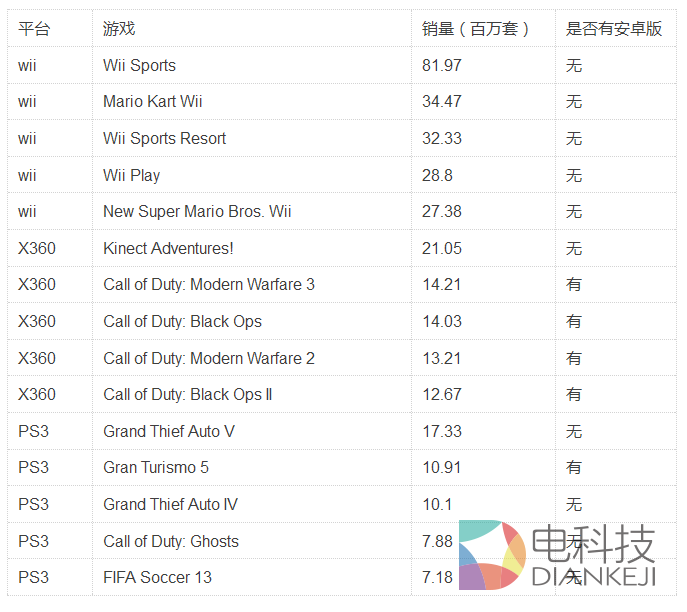
Task: Click the 17.33 sales value
Action: click(x=442, y=432)
